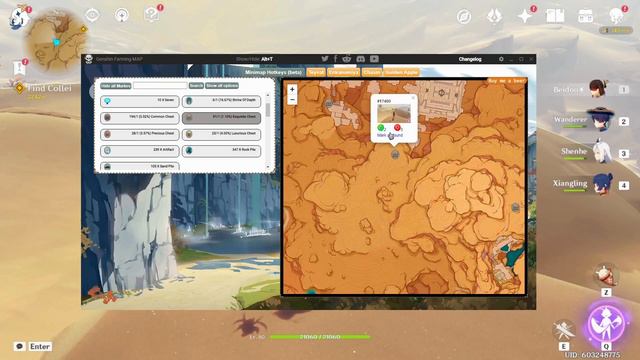This screenshot has width=640, height=360.
Task: Toggle the Rock Pile marker filter
Action: 221,151
